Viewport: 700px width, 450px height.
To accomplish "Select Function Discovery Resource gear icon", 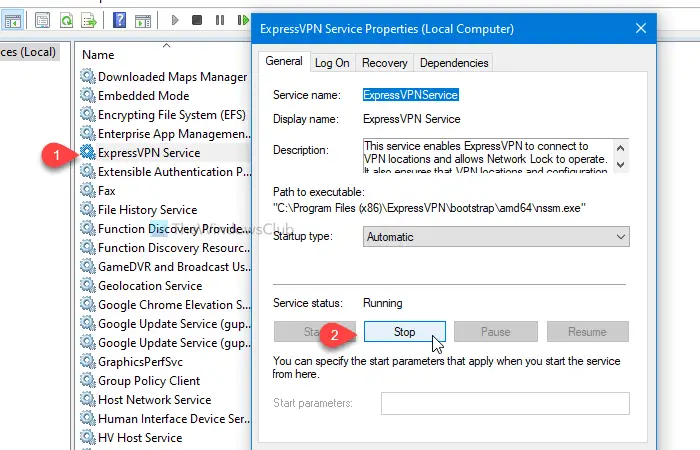I will 88,247.
